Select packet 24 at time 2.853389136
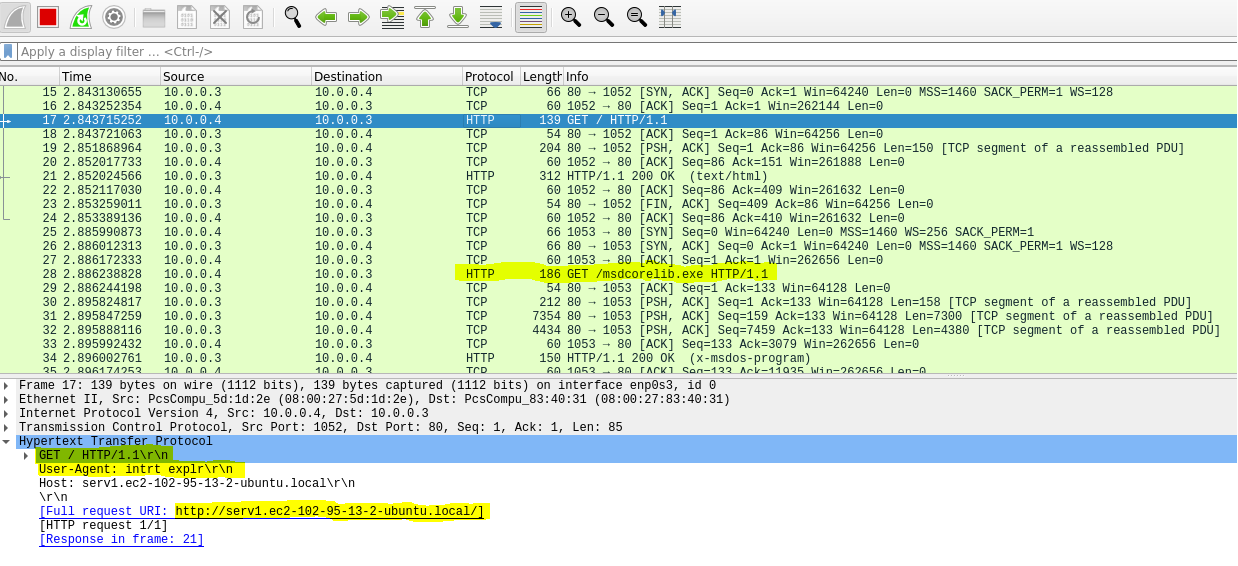Screen dimensions: 1238x566 tap(618, 218)
